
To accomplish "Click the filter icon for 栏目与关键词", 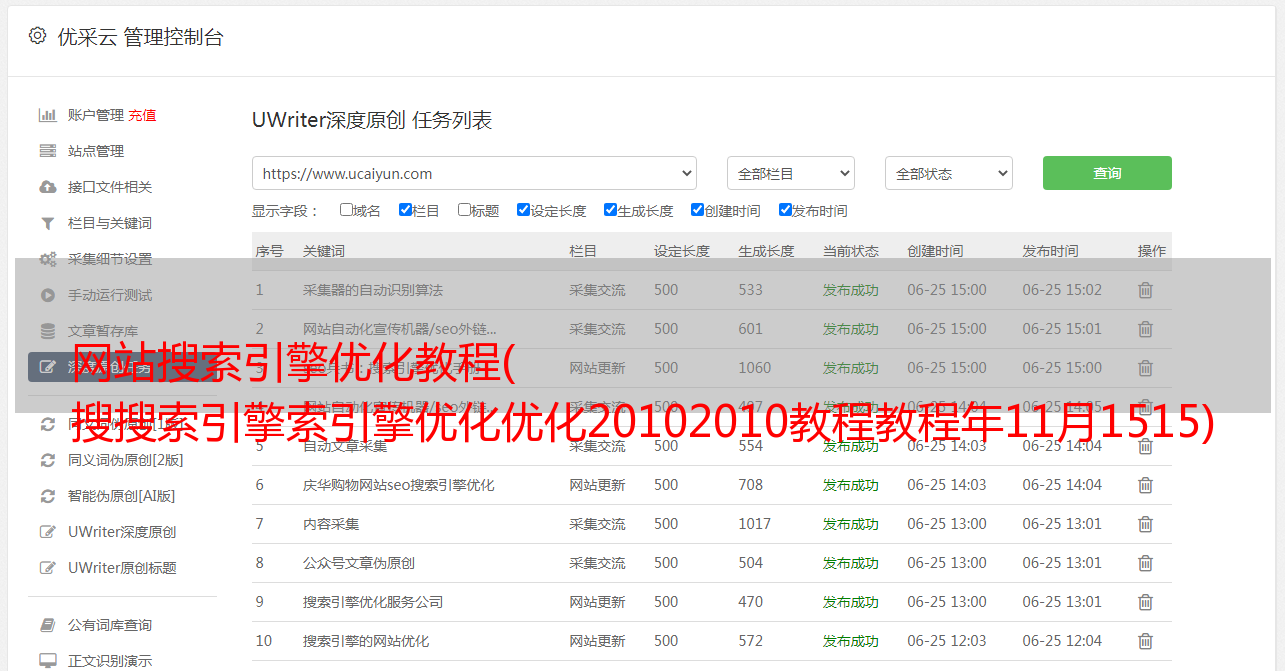I will 47,223.
